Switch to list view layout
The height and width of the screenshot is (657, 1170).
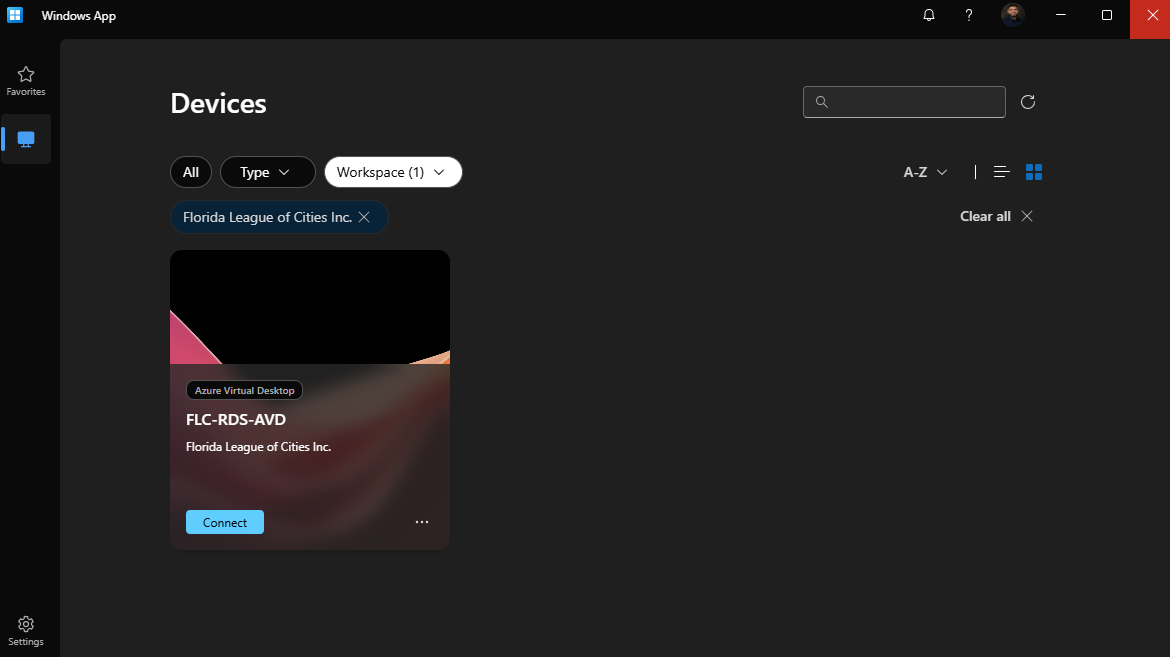click(1001, 172)
